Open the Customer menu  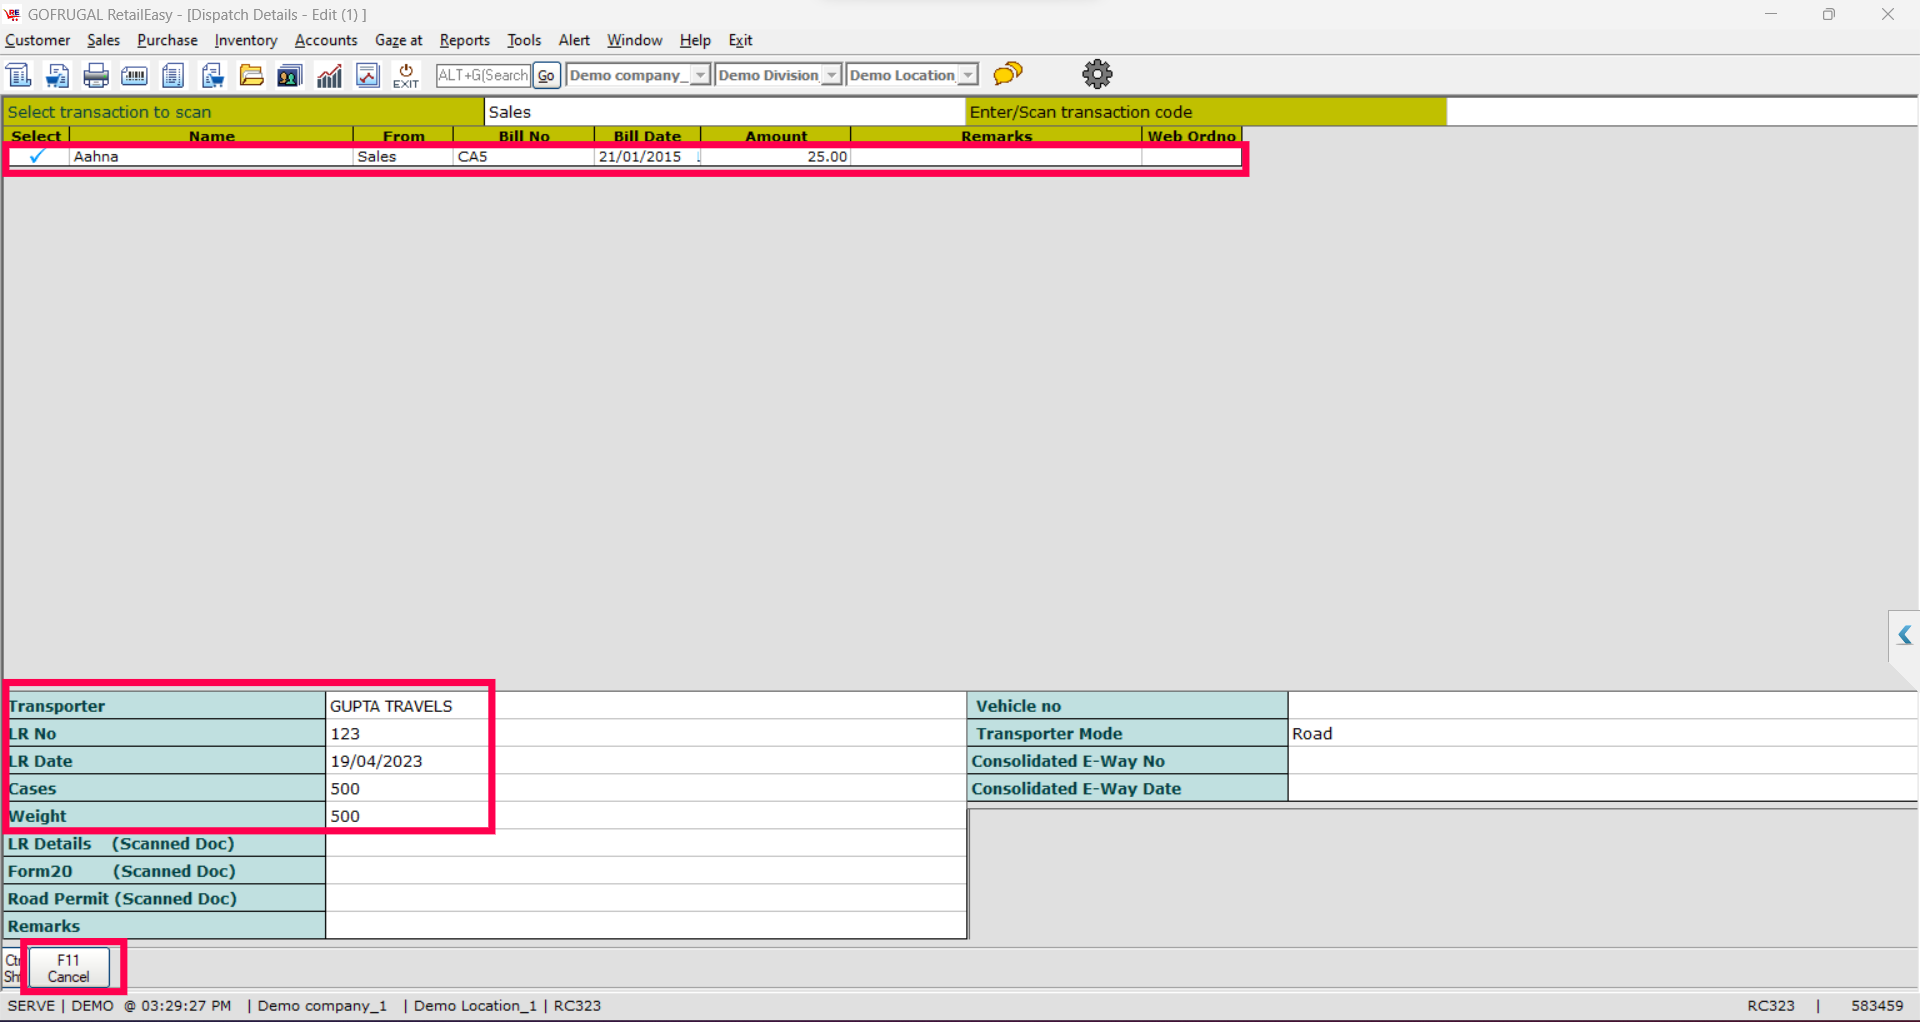click(38, 40)
